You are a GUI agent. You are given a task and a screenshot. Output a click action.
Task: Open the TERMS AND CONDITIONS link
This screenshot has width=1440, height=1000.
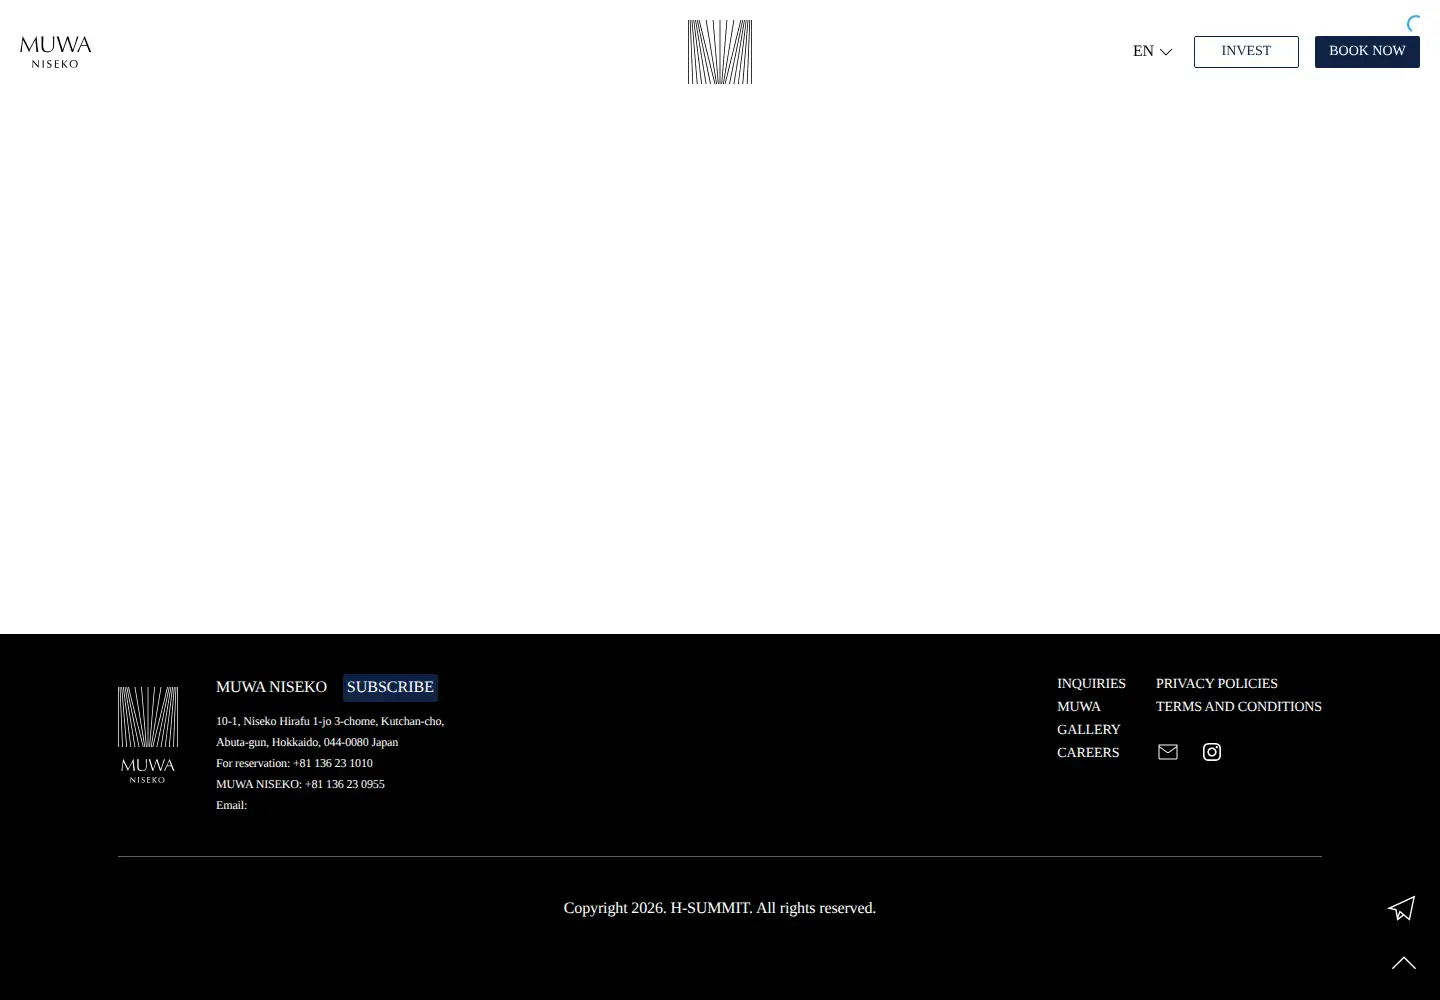point(1239,706)
